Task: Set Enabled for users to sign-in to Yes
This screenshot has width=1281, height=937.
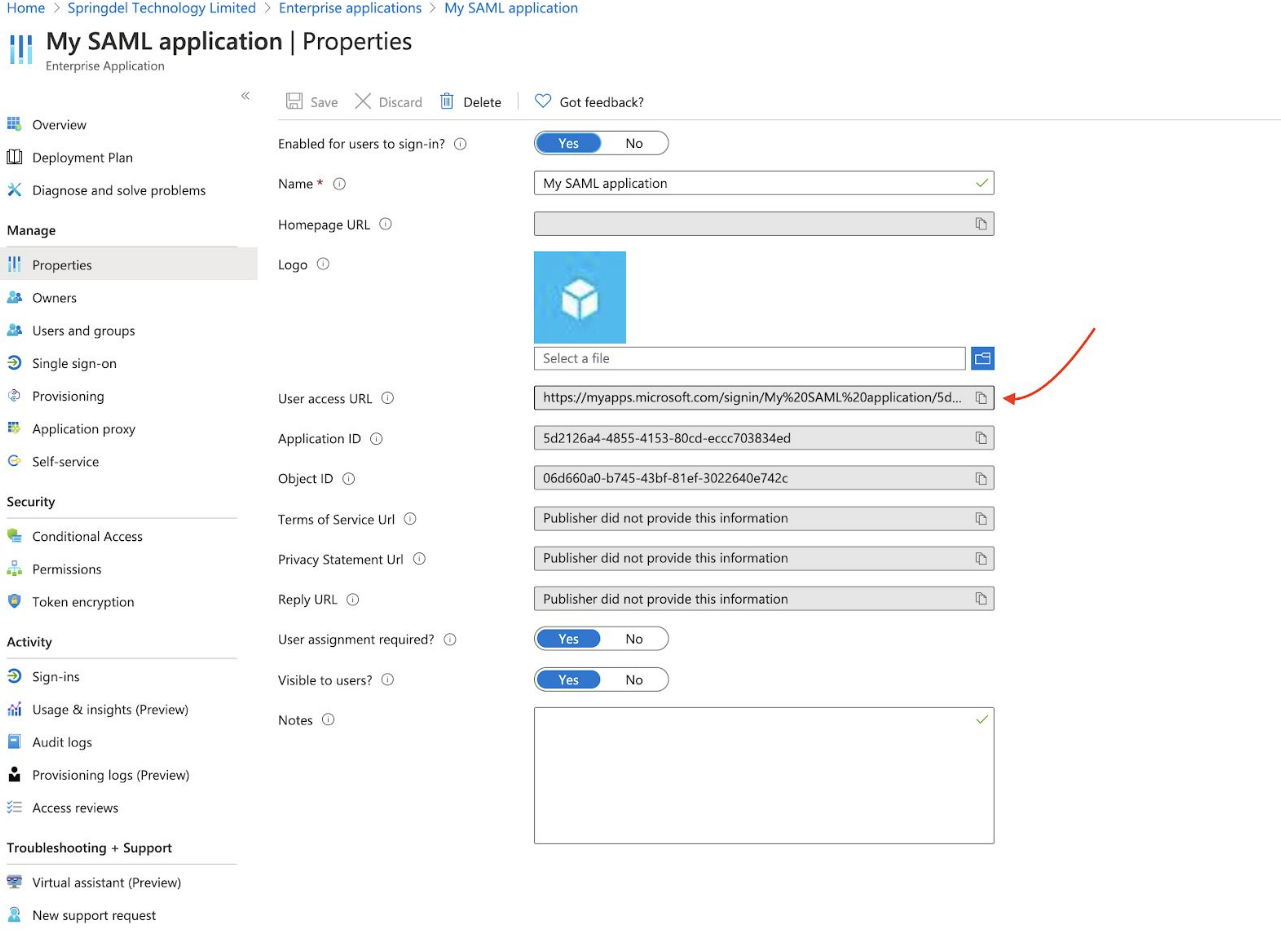Action: point(569,143)
